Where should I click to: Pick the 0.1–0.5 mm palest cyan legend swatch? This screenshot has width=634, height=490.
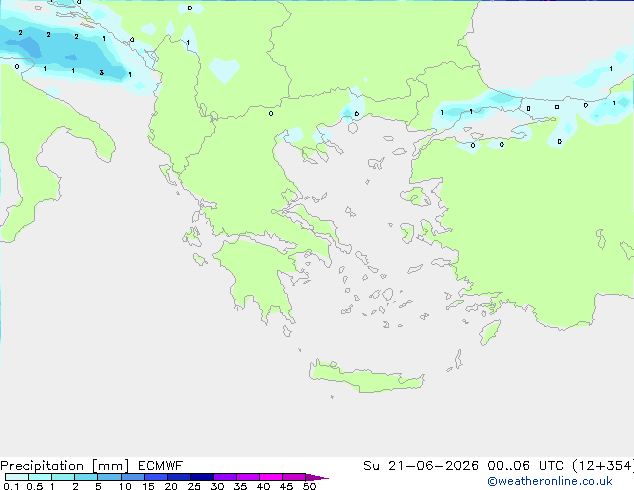17,477
